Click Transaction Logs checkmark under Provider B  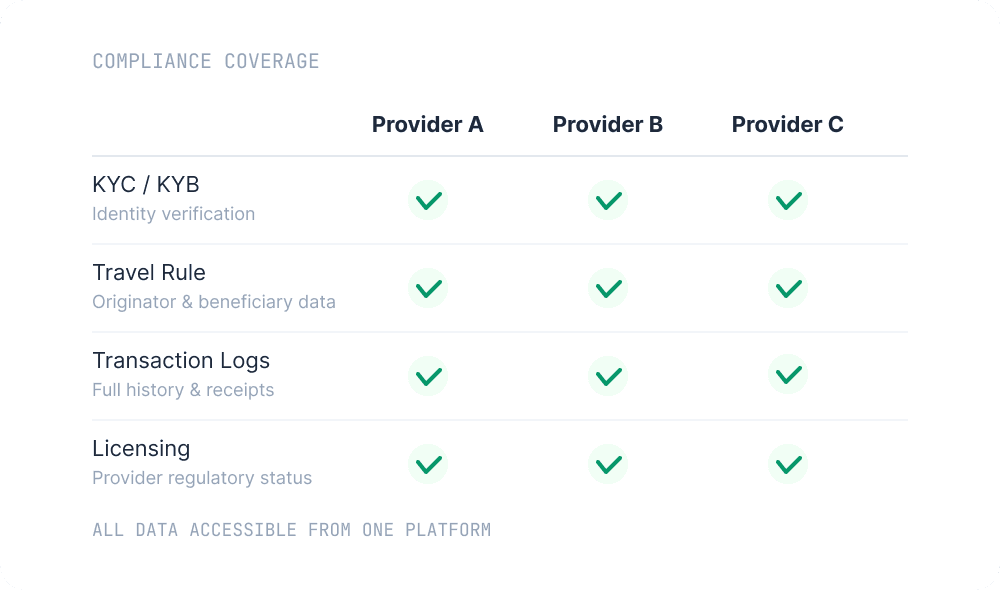[x=608, y=376]
